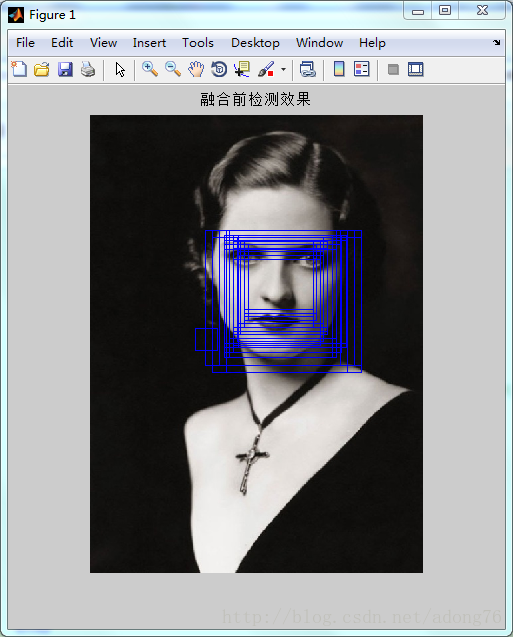513x637 pixels.
Task: Toggle the Data Cursor tool
Action: [242, 69]
